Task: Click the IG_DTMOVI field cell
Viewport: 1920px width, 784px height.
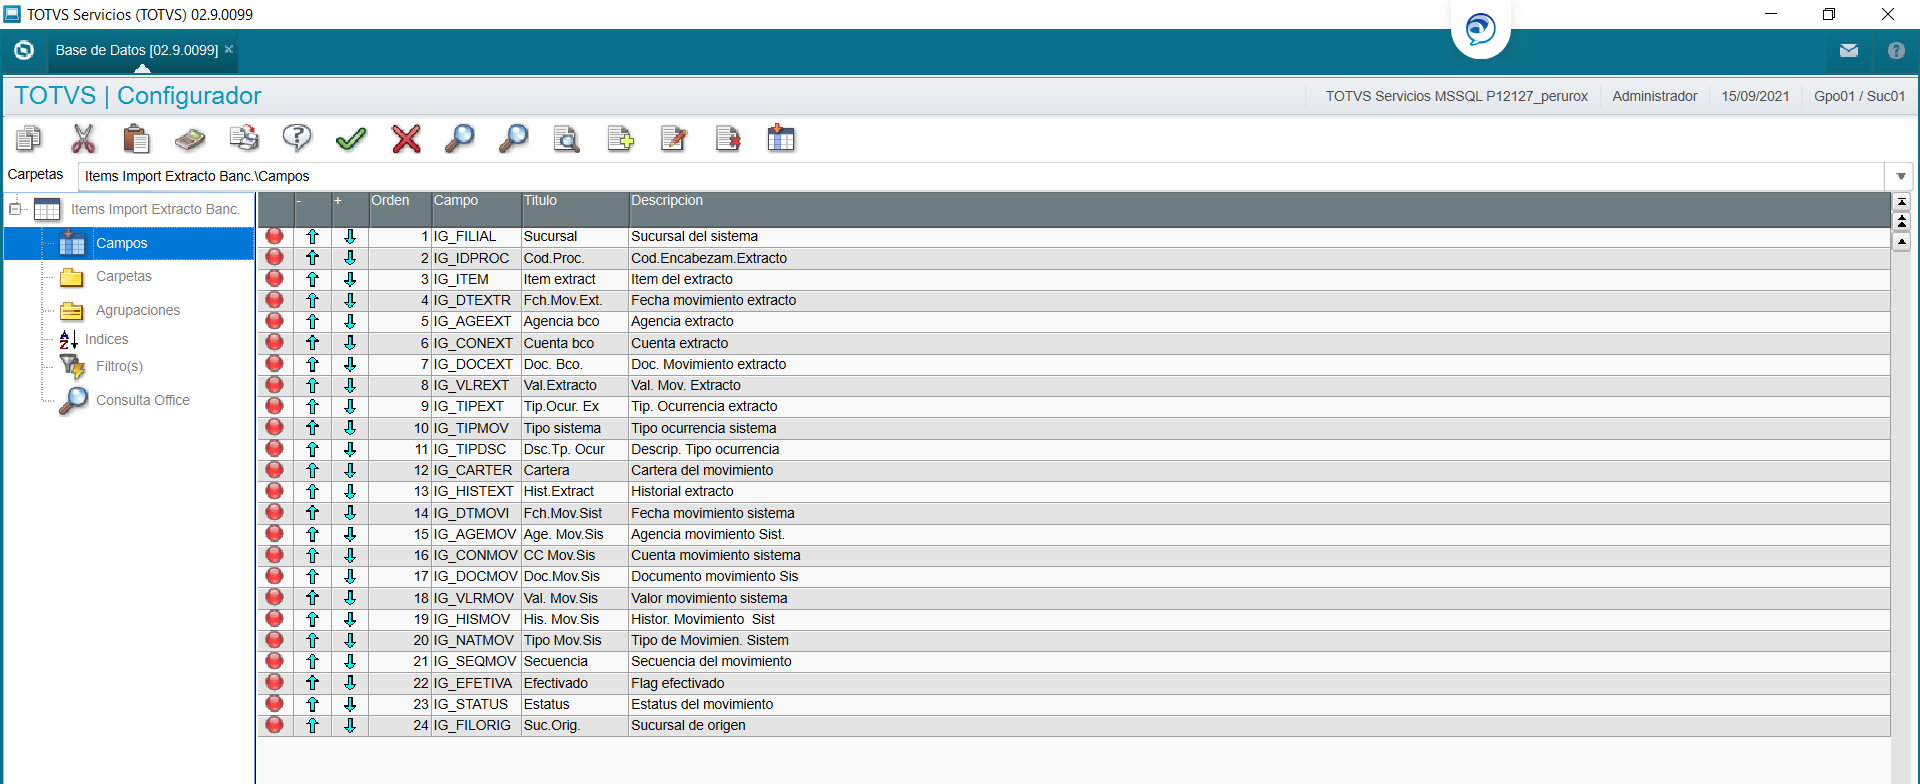Action: [x=476, y=513]
